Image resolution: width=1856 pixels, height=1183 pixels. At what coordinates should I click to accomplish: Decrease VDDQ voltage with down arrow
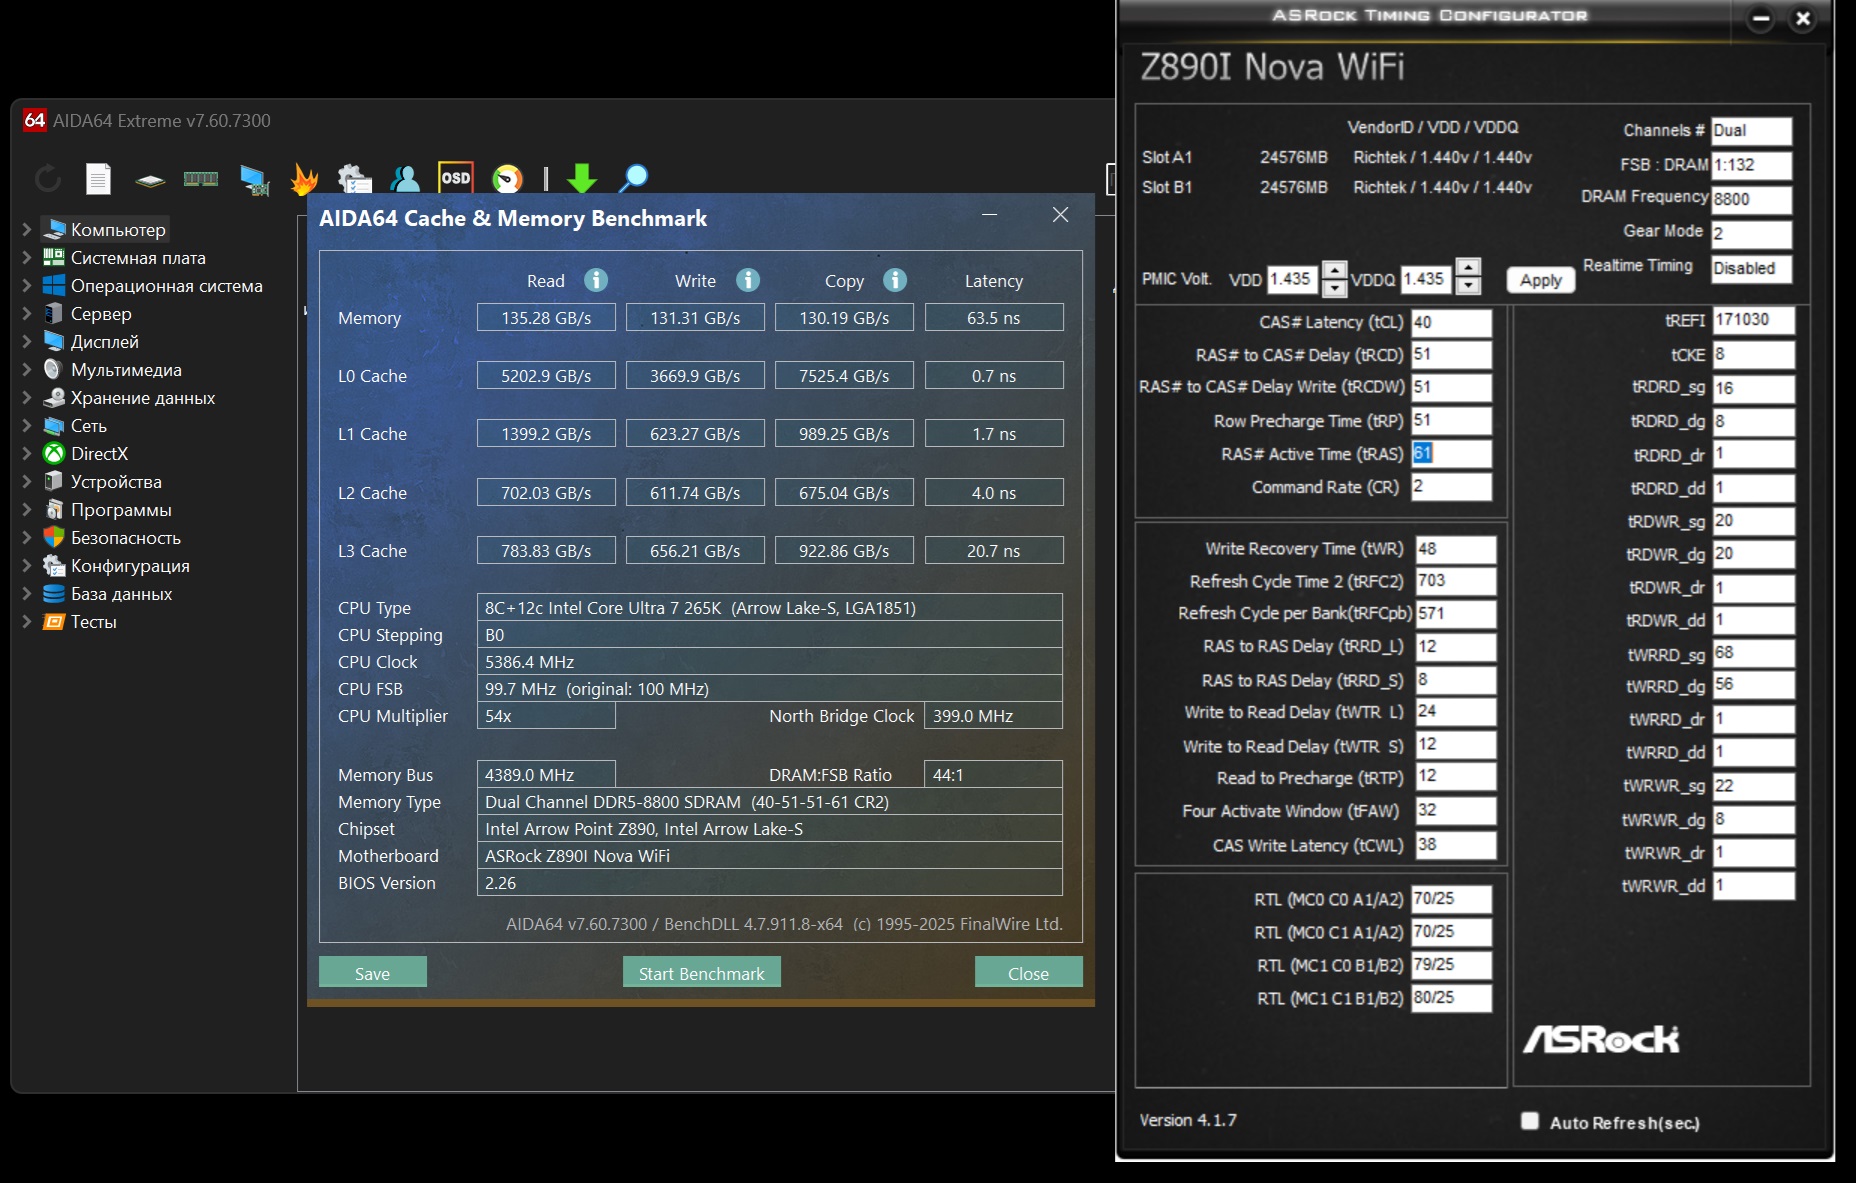point(1468,286)
